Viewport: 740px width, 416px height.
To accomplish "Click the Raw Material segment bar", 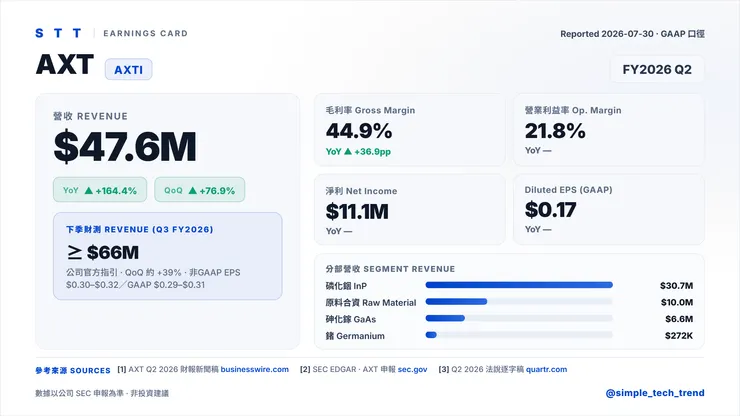I will coord(519,301).
